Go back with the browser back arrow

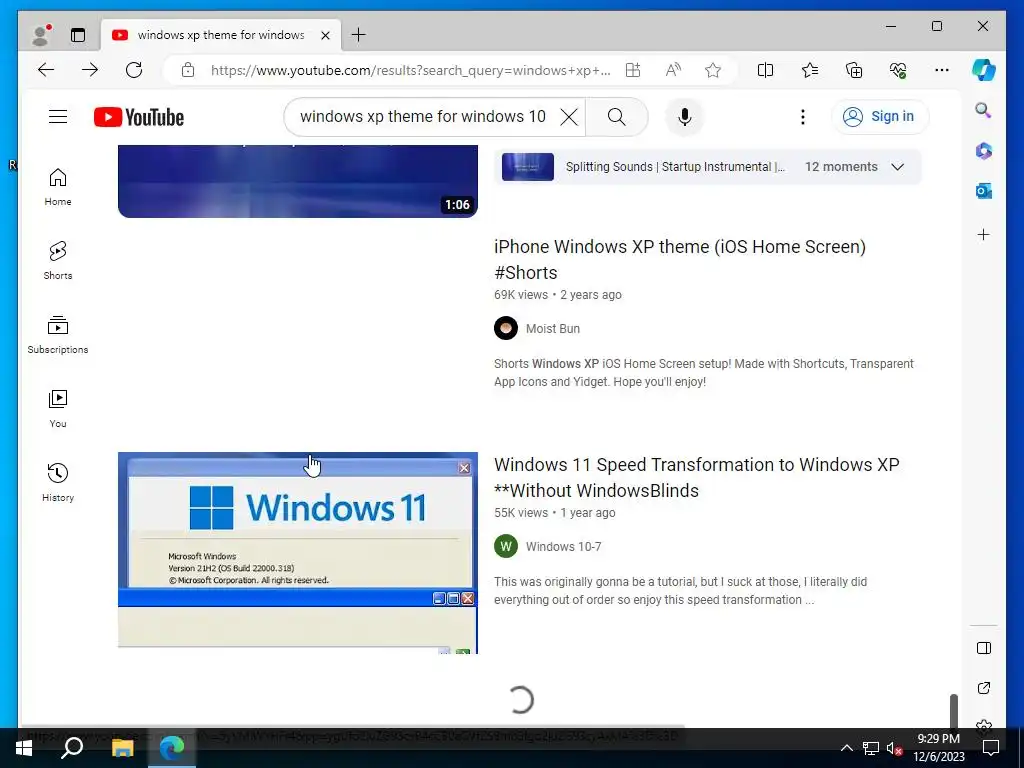pyautogui.click(x=46, y=70)
